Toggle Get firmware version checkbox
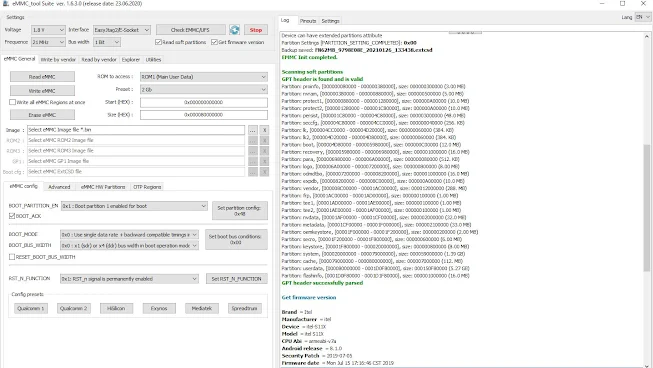The image size is (653, 368). 214,42
